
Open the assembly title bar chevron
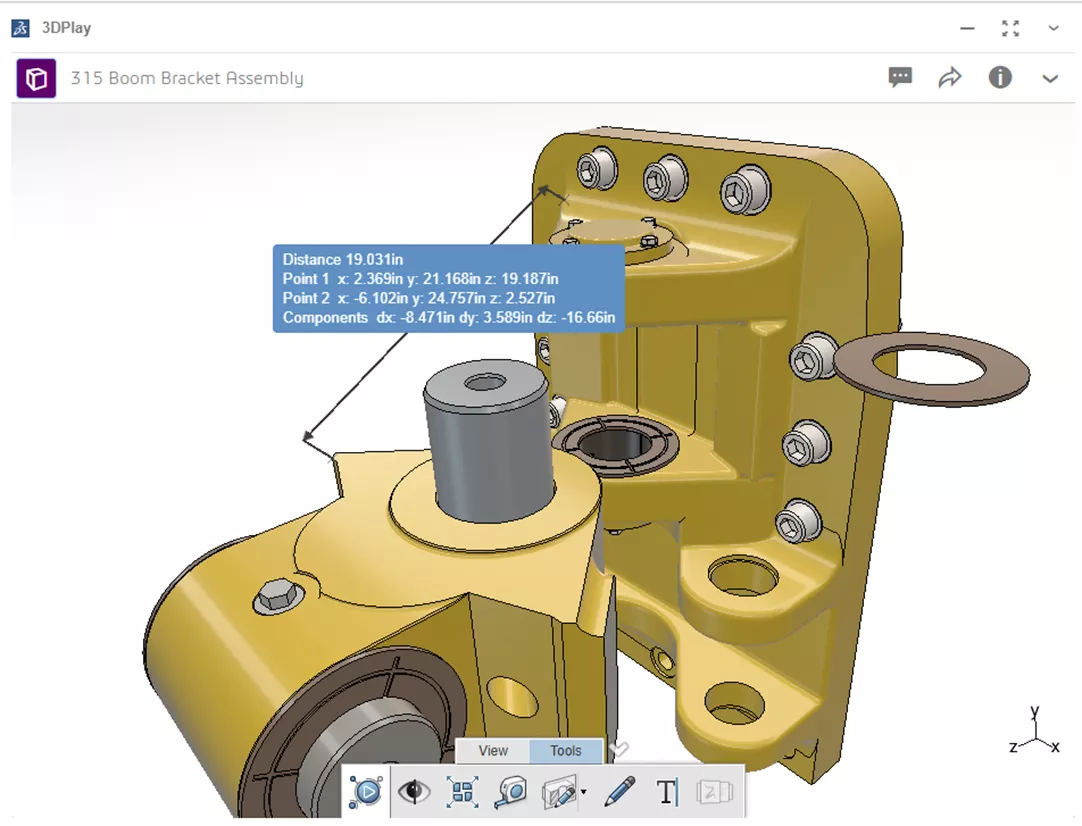[1049, 78]
